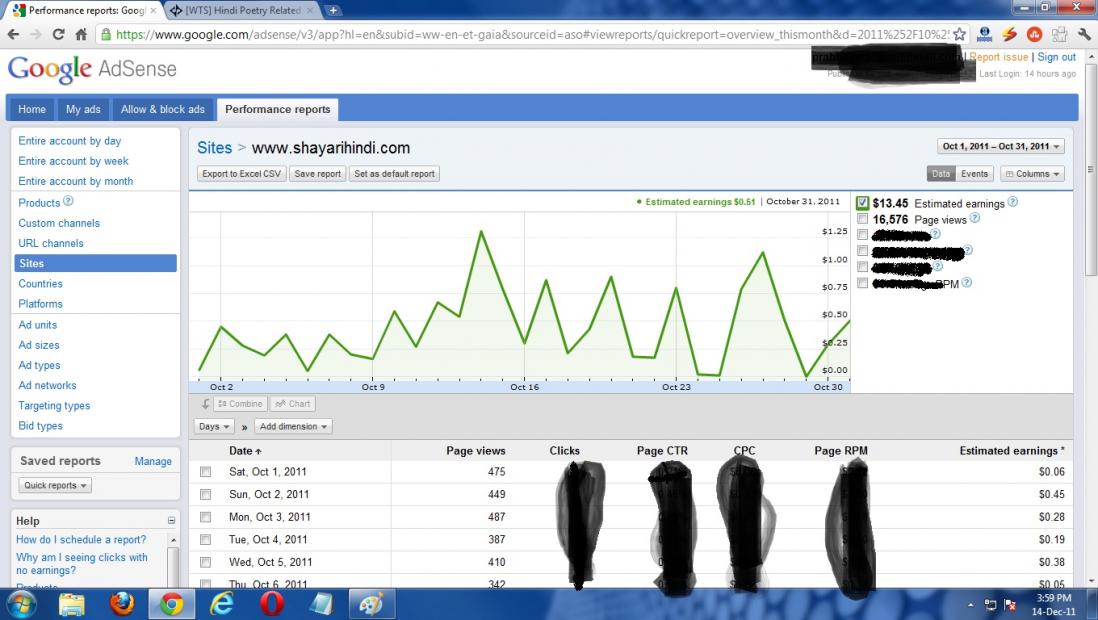Click Set as default report
Screen dimensions: 1098x620
tap(394, 174)
